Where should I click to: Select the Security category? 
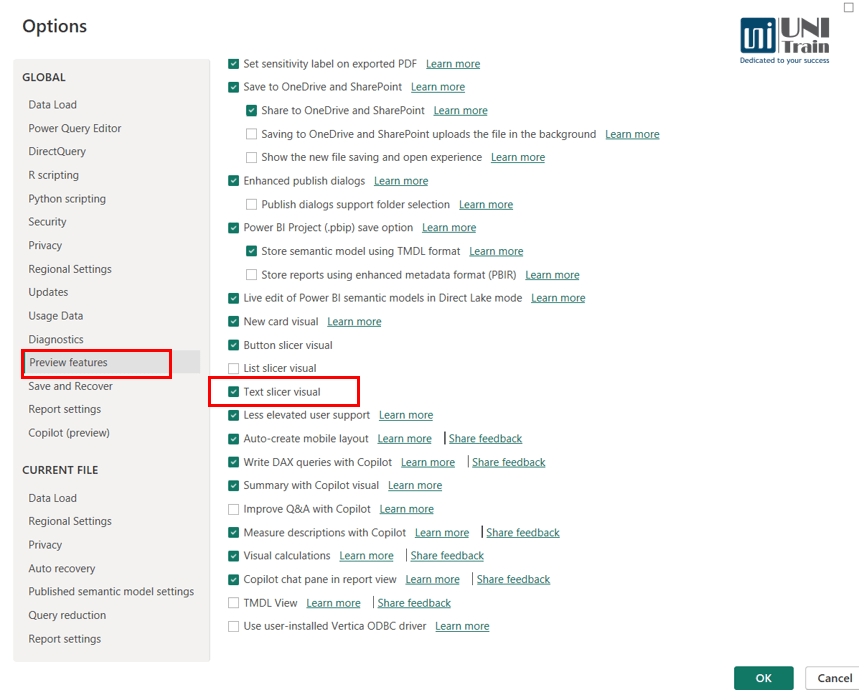tap(47, 222)
